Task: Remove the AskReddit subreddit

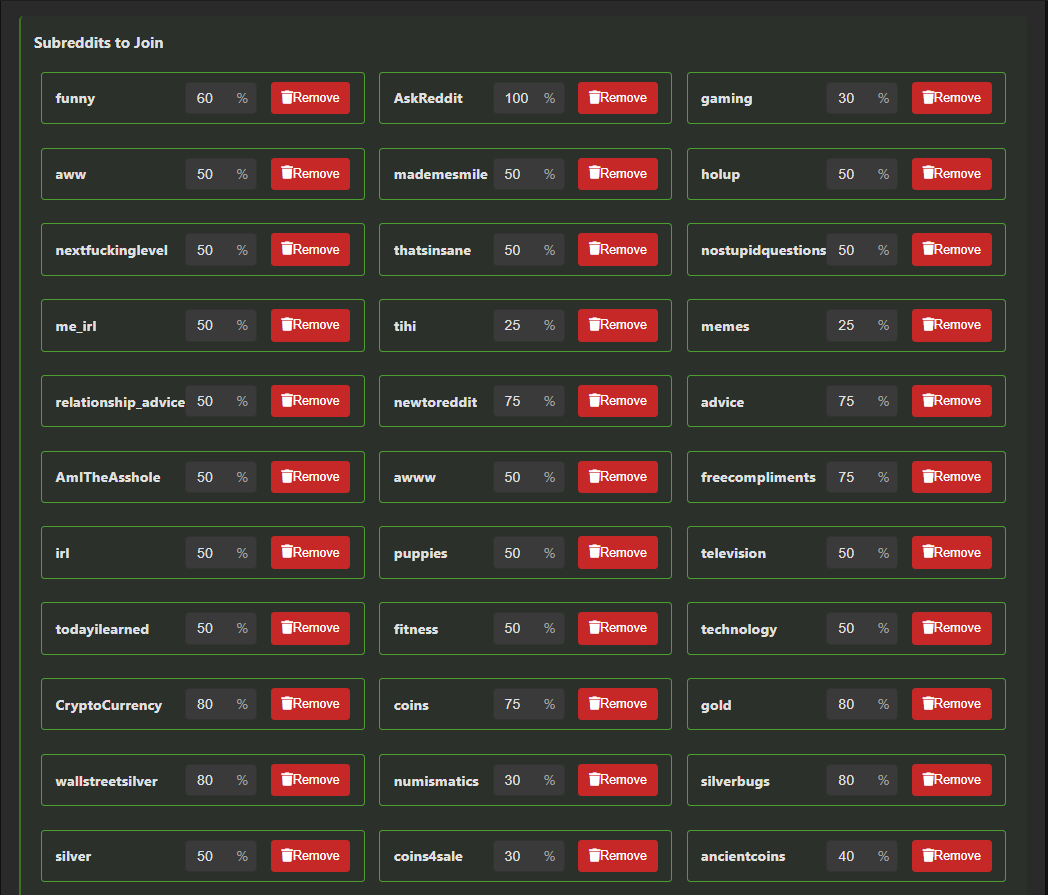Action: pyautogui.click(x=618, y=98)
